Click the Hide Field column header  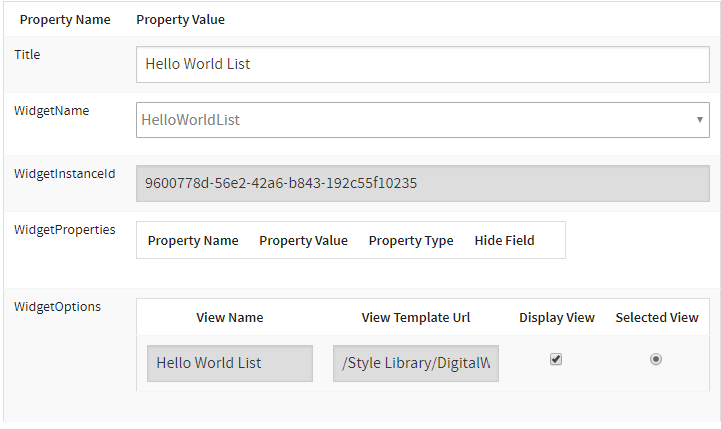point(504,240)
